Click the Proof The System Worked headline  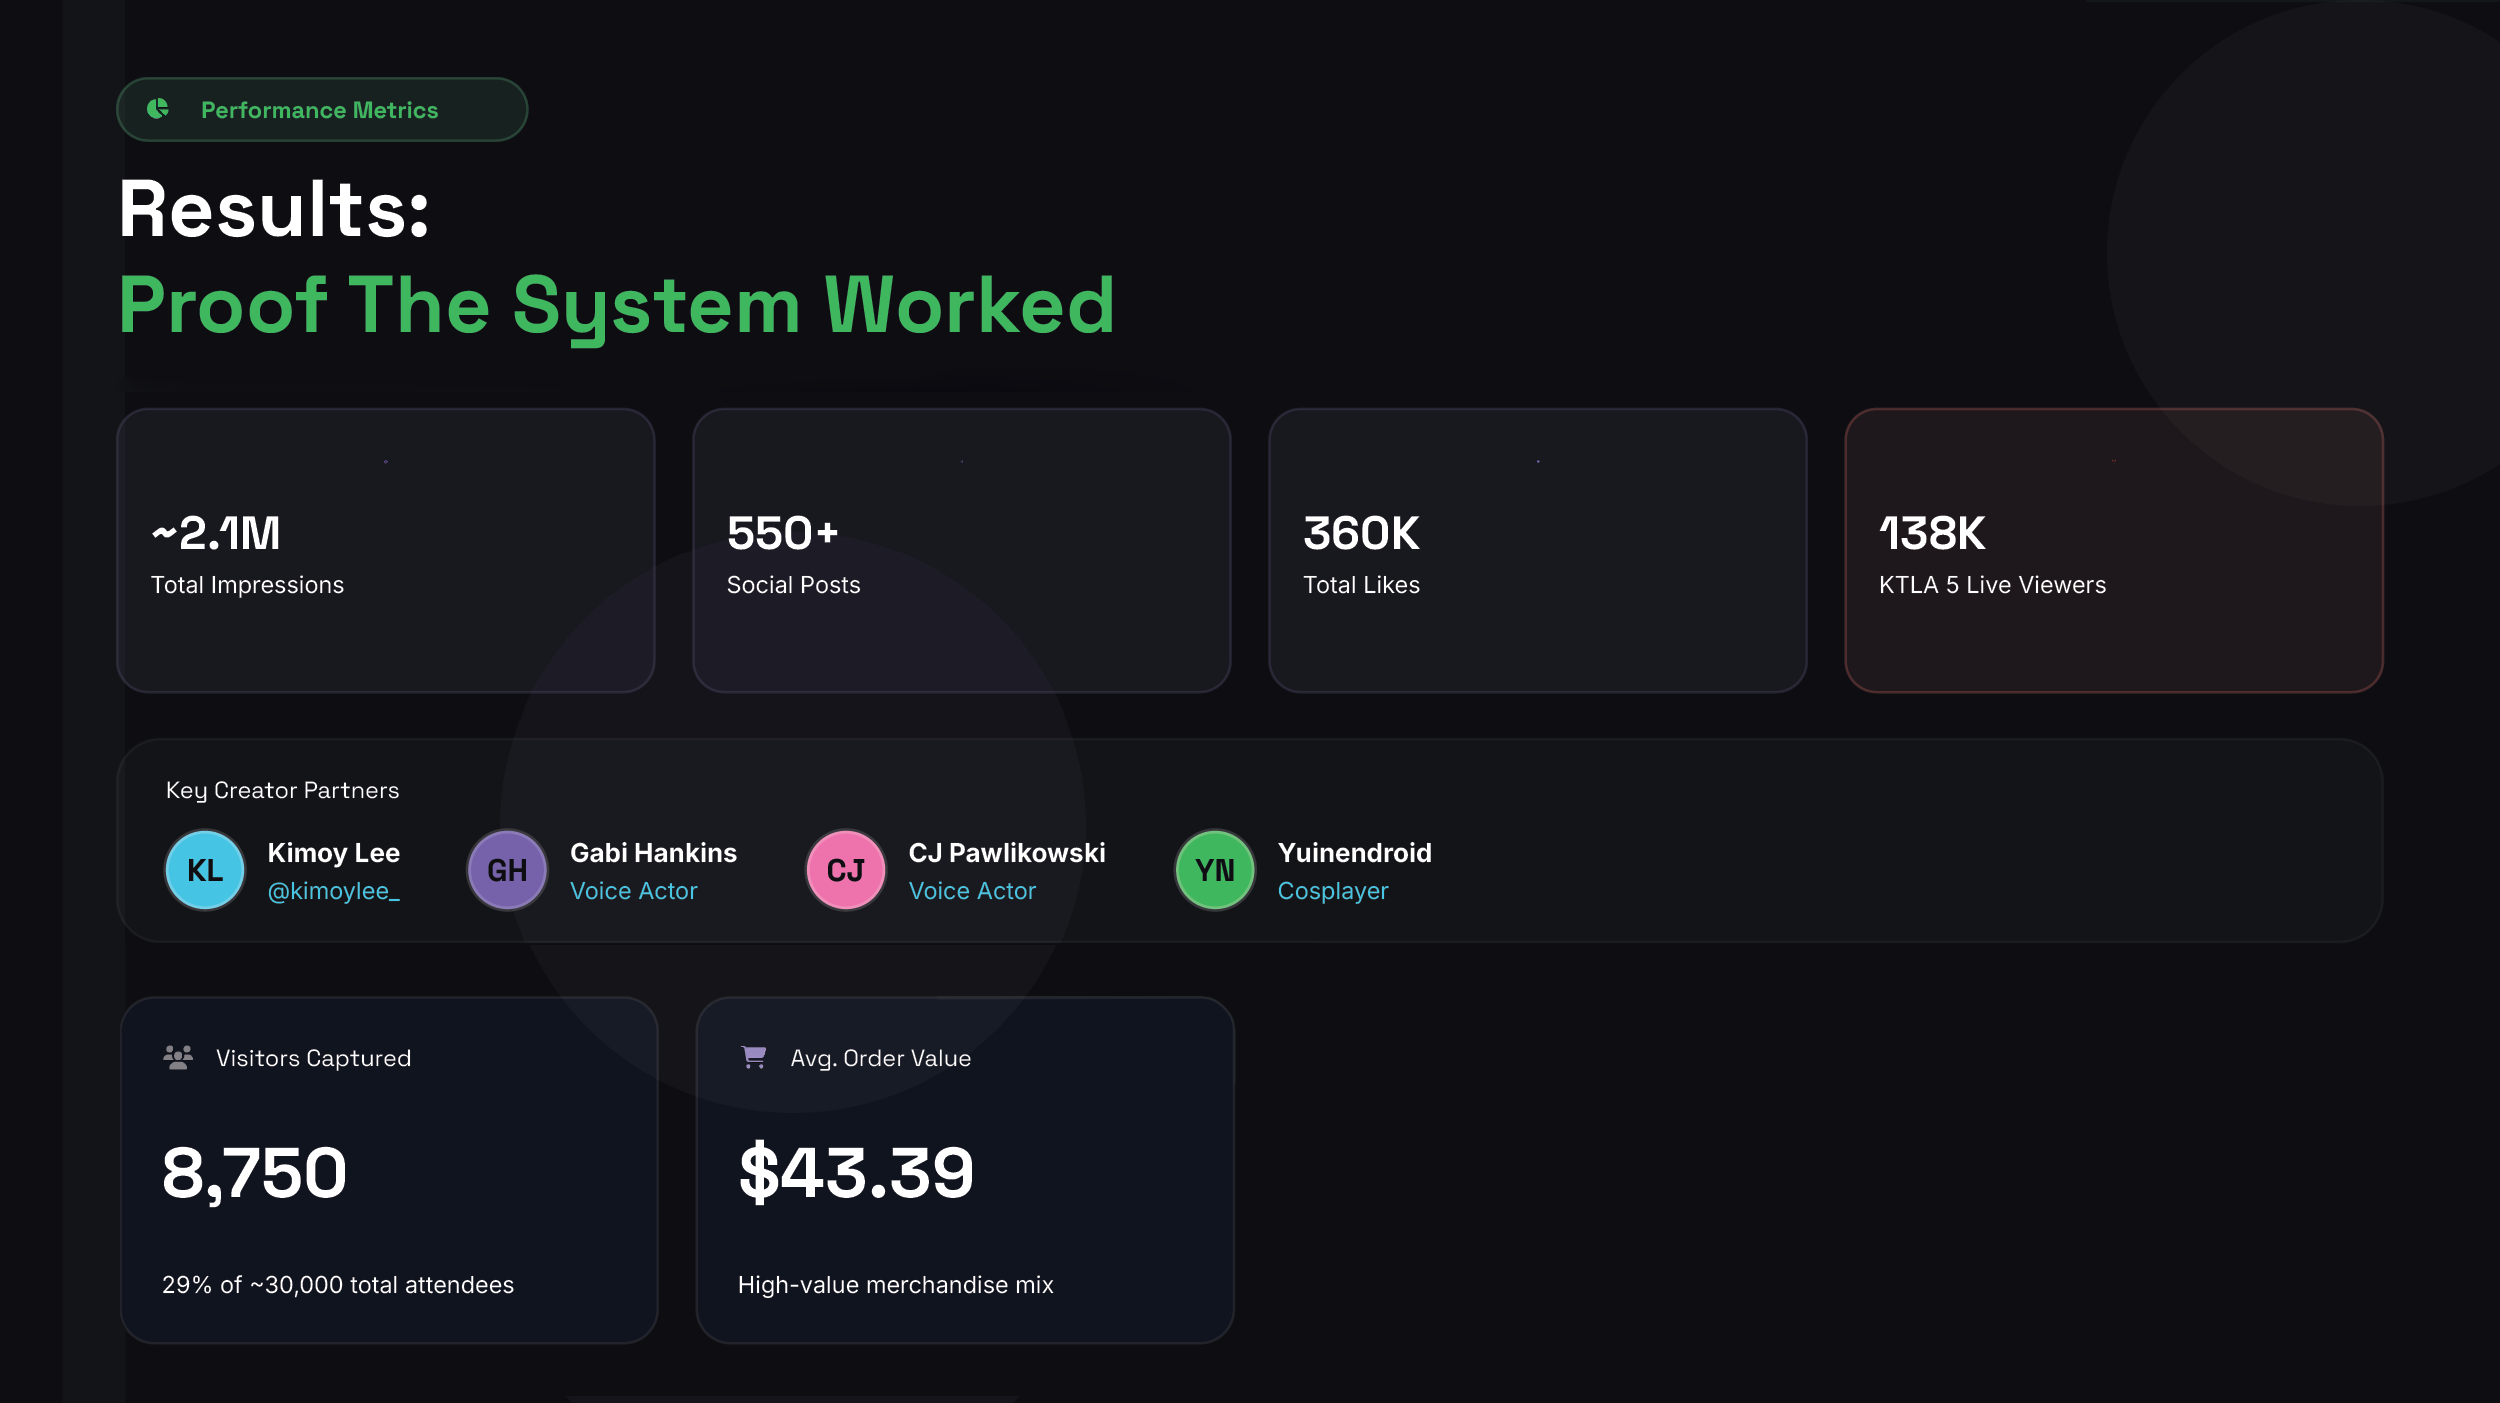coord(616,306)
